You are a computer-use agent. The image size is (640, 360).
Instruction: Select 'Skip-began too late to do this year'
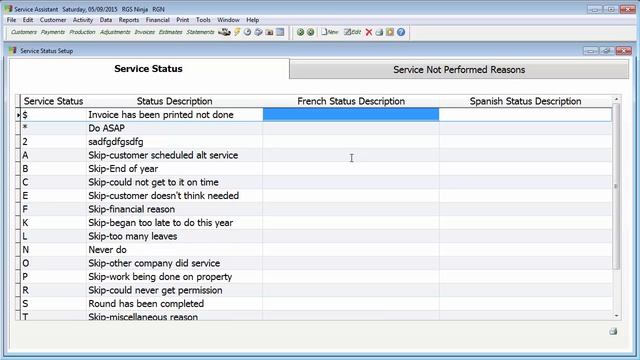(174, 222)
